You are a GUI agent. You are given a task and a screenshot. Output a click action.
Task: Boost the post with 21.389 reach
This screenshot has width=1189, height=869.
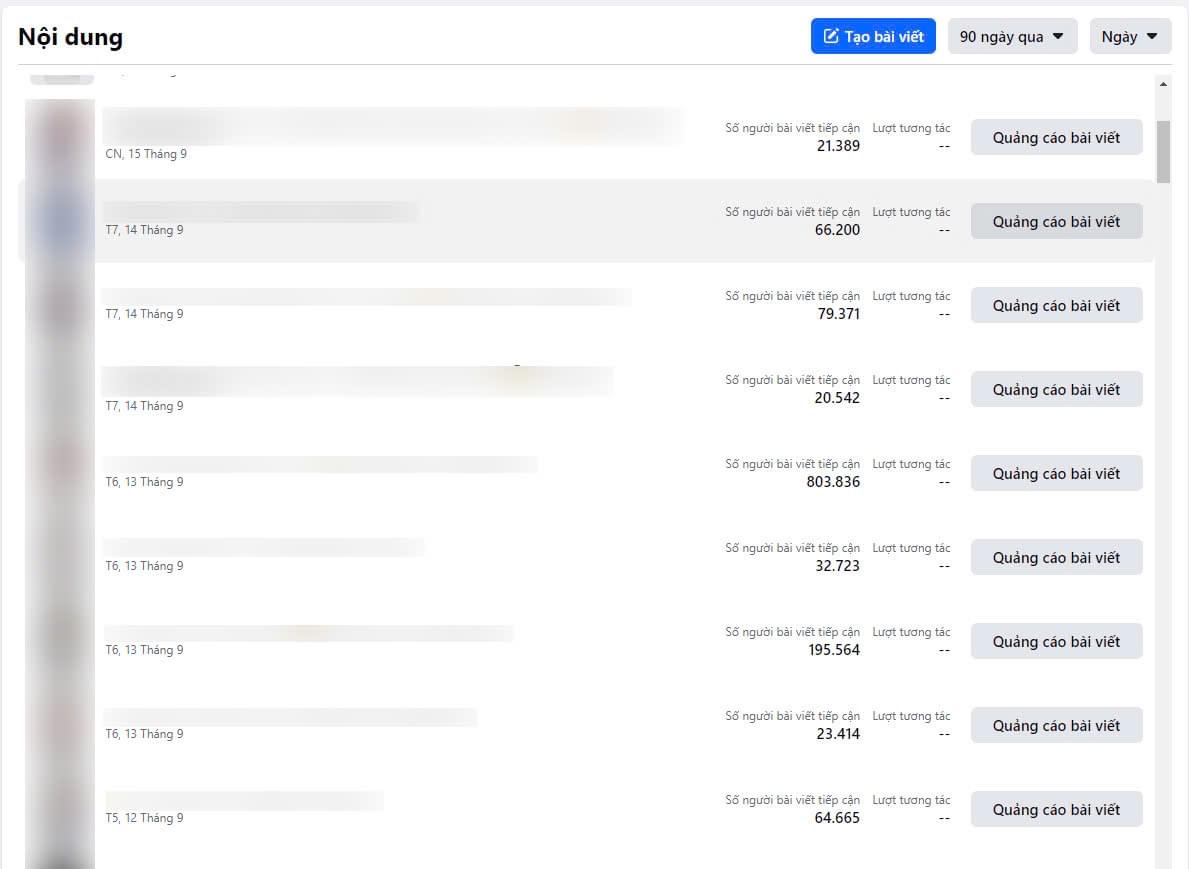click(x=1056, y=137)
